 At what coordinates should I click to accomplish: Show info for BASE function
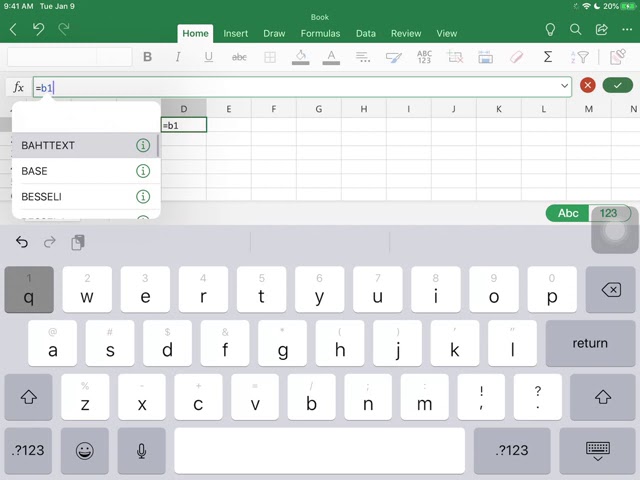click(x=143, y=171)
